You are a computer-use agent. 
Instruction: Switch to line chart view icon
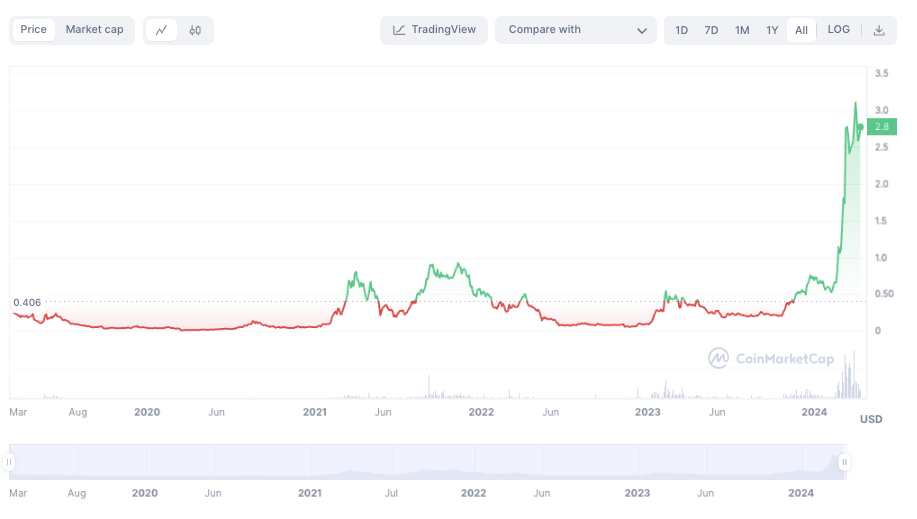161,30
